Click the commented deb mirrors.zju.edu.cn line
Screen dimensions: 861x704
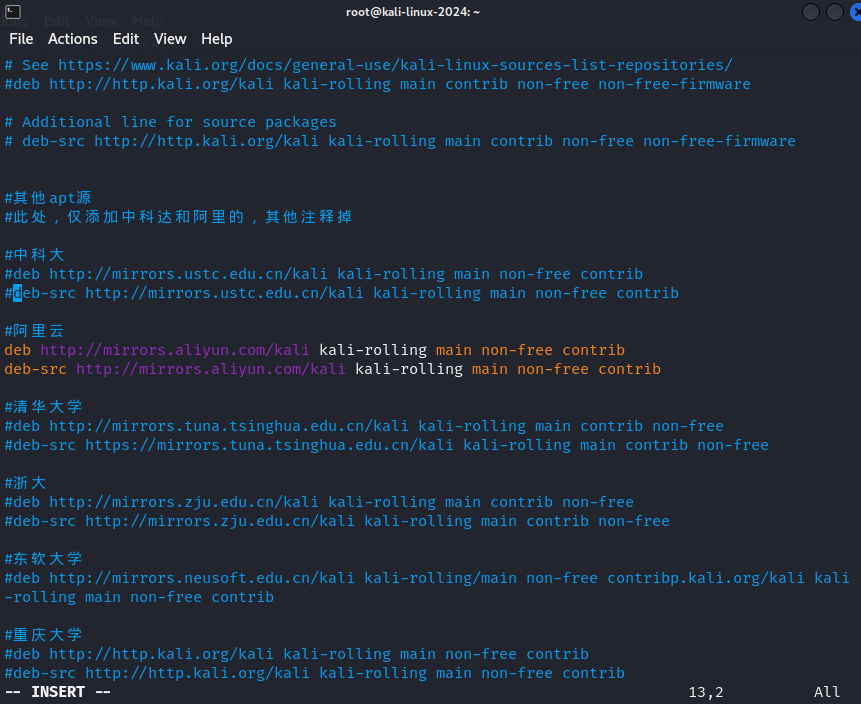coord(319,502)
